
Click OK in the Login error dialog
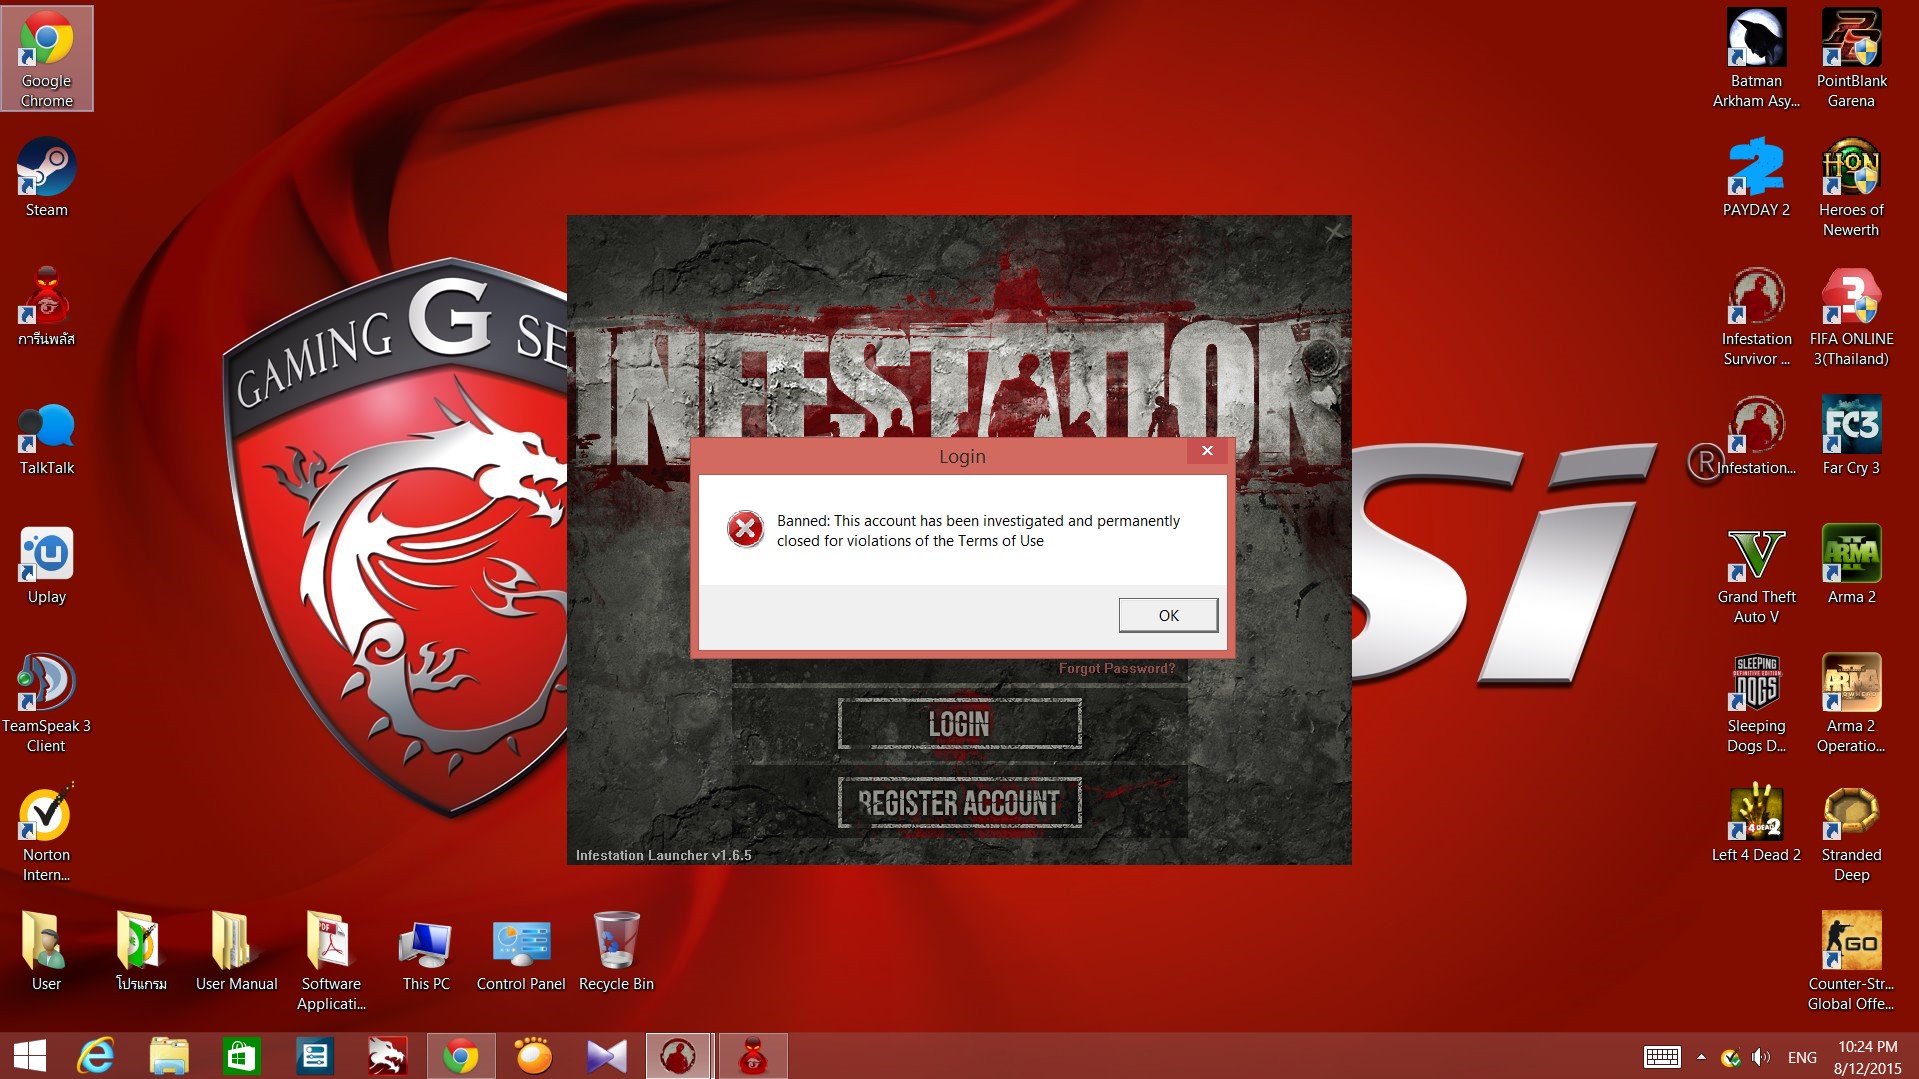coord(1168,615)
